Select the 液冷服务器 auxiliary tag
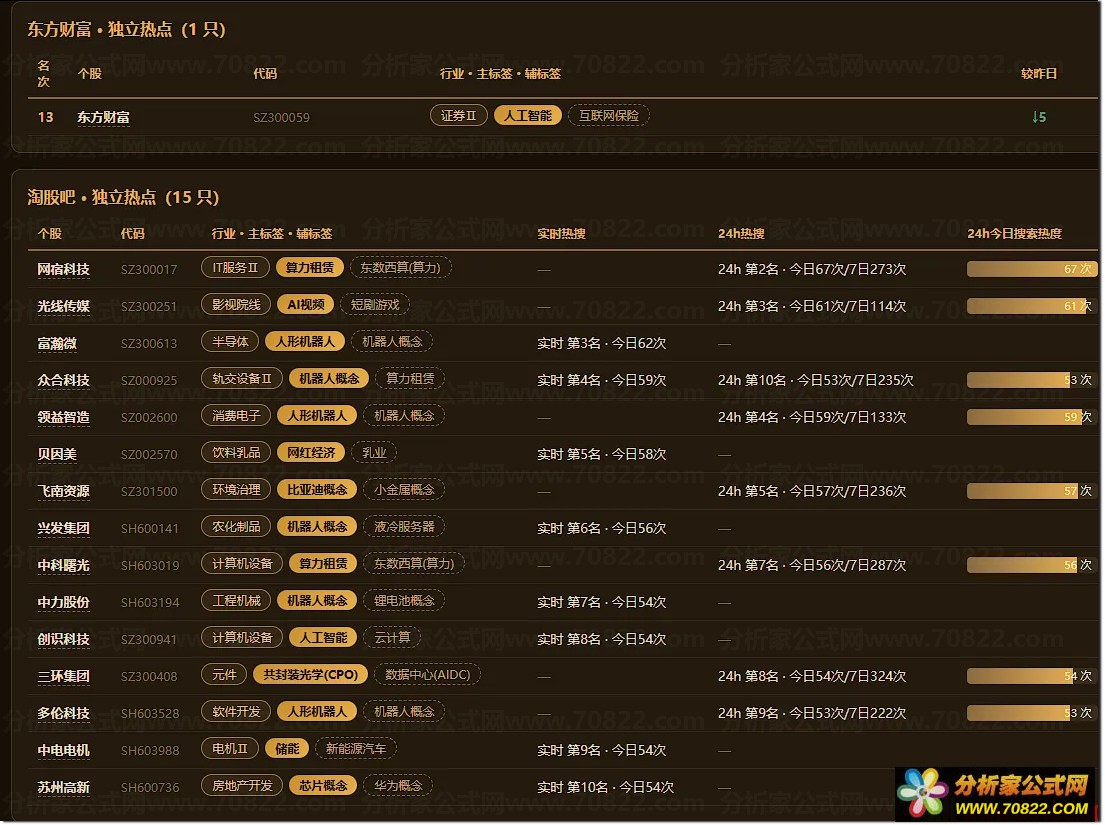The width and height of the screenshot is (1105, 825). tap(404, 526)
